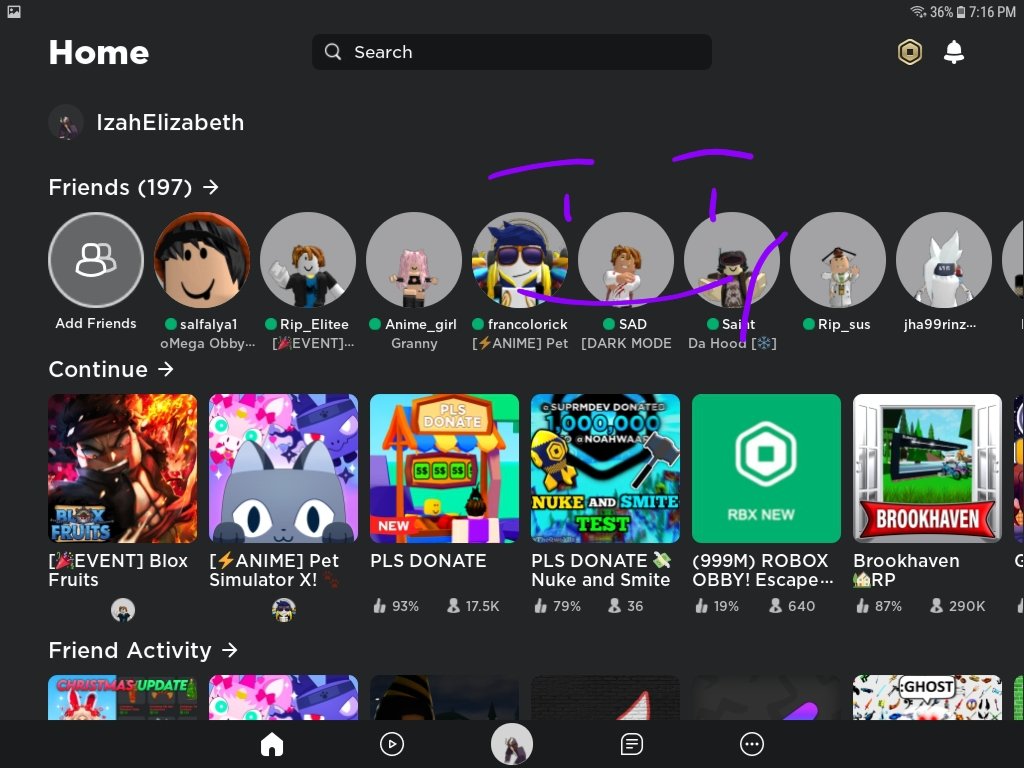Open Brookhaven RP game thumbnail
Image resolution: width=1024 pixels, height=768 pixels.
[x=927, y=468]
